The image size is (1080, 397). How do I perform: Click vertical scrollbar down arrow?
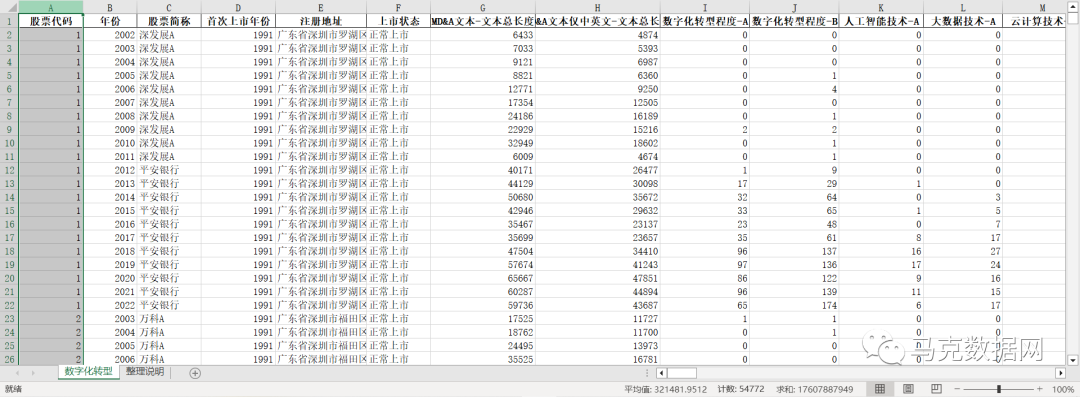(1073, 360)
